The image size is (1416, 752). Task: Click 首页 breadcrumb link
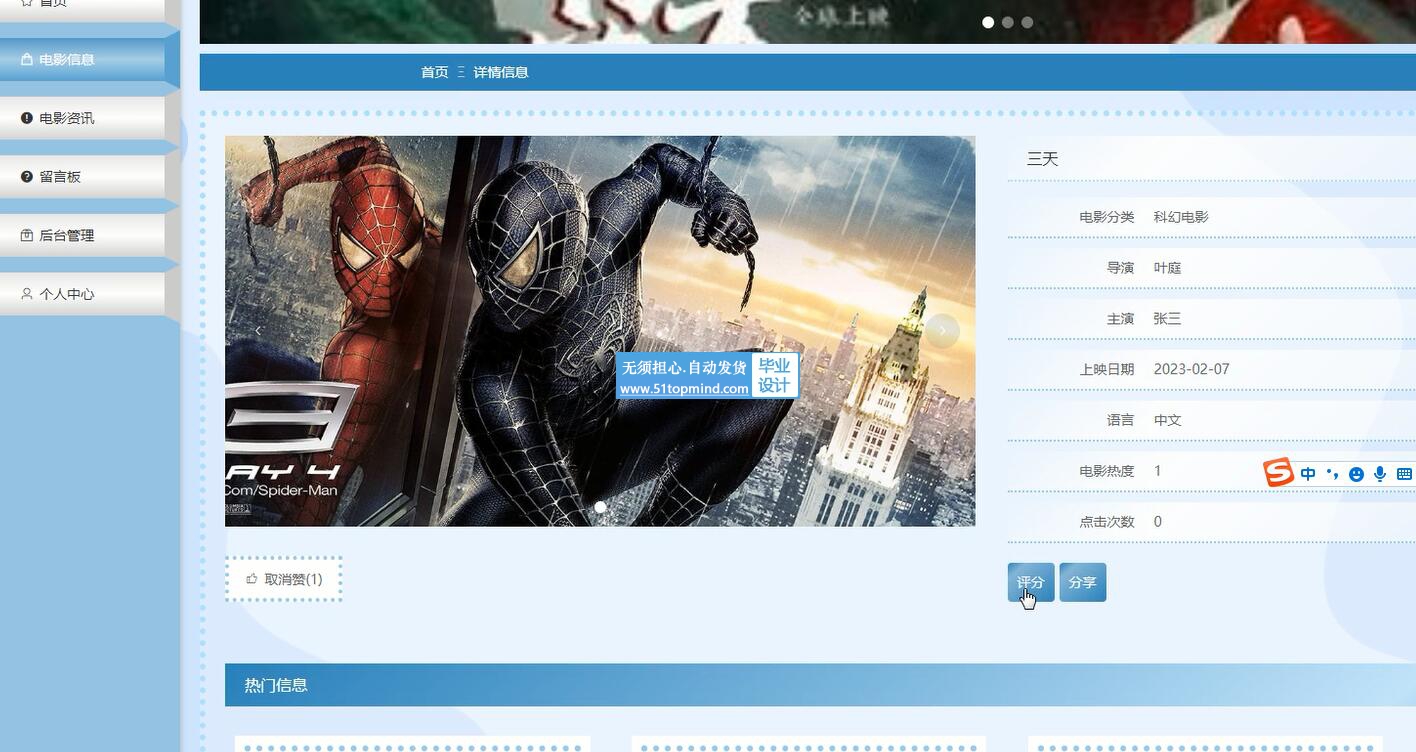pos(435,72)
